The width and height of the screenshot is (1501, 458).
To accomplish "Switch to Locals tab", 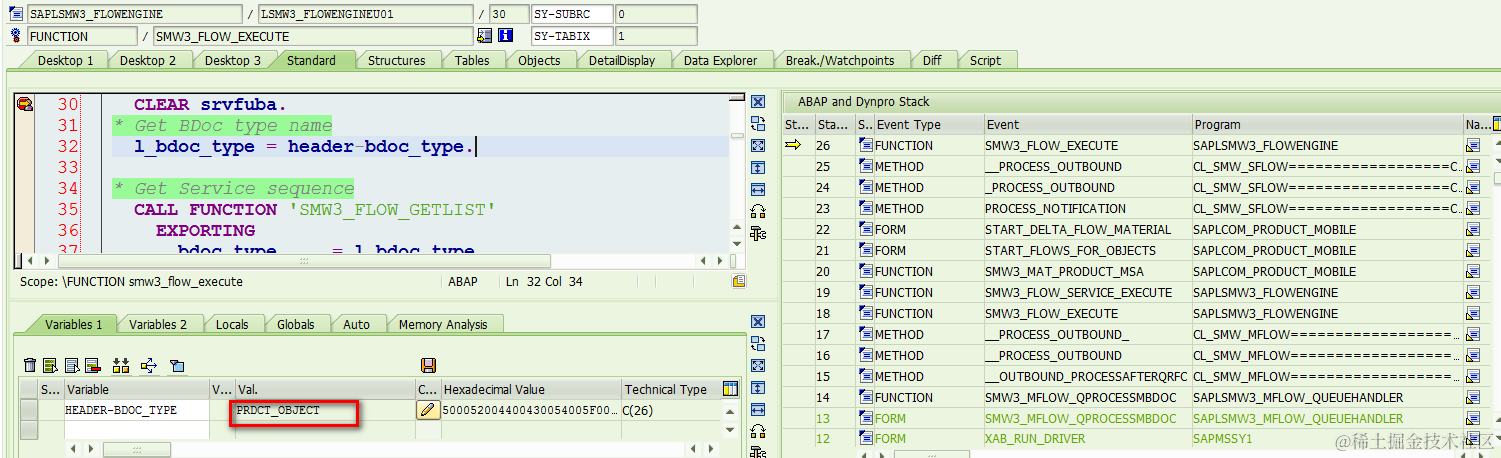I will tap(232, 324).
